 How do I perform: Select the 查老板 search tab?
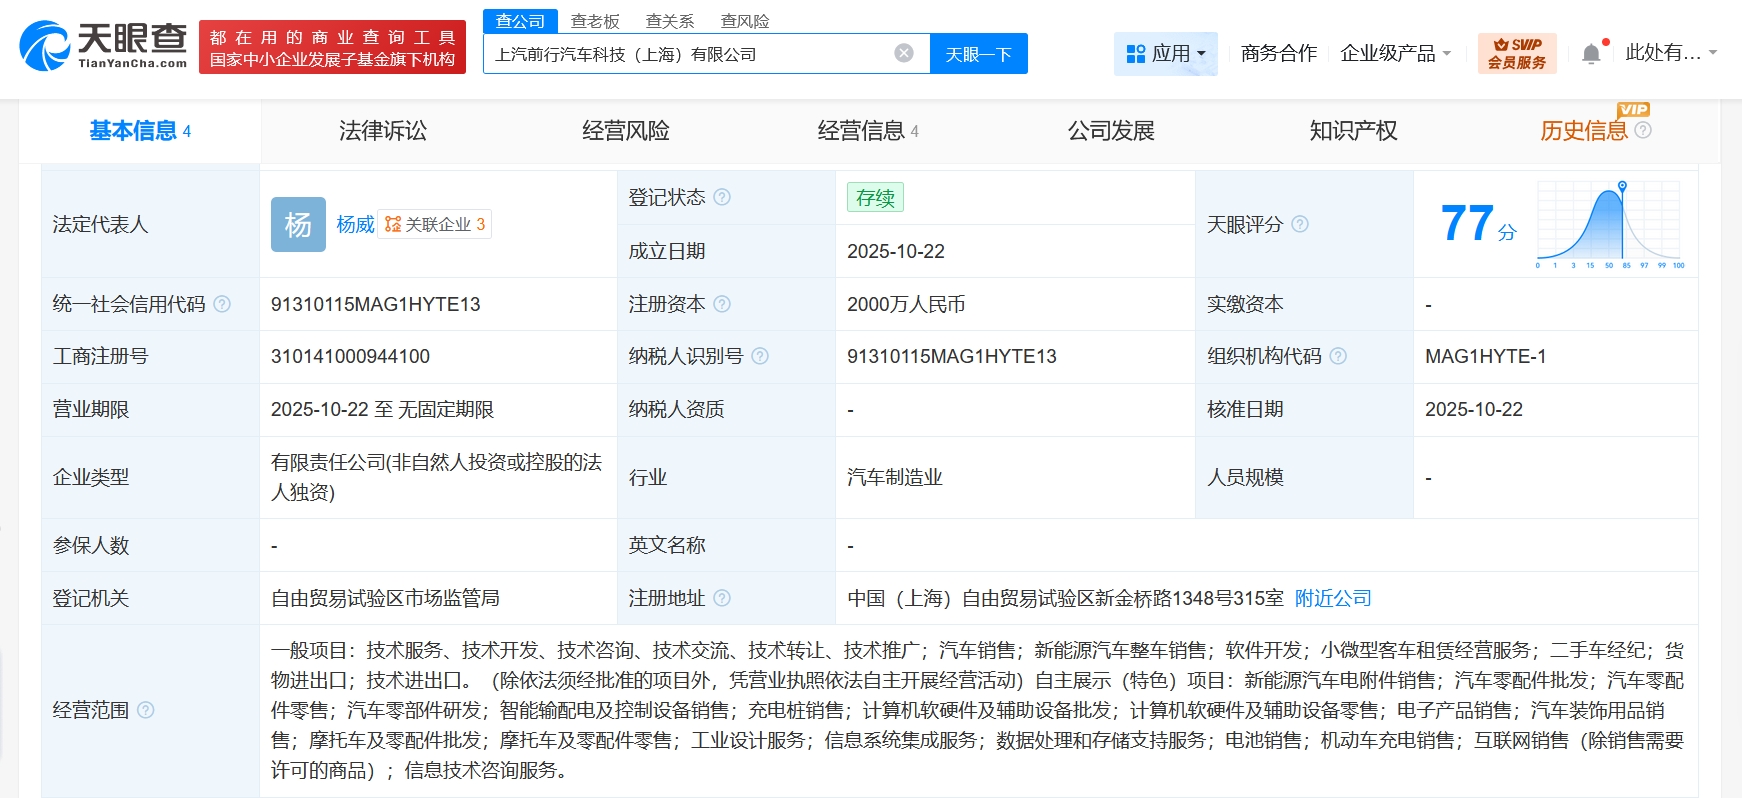tap(595, 21)
